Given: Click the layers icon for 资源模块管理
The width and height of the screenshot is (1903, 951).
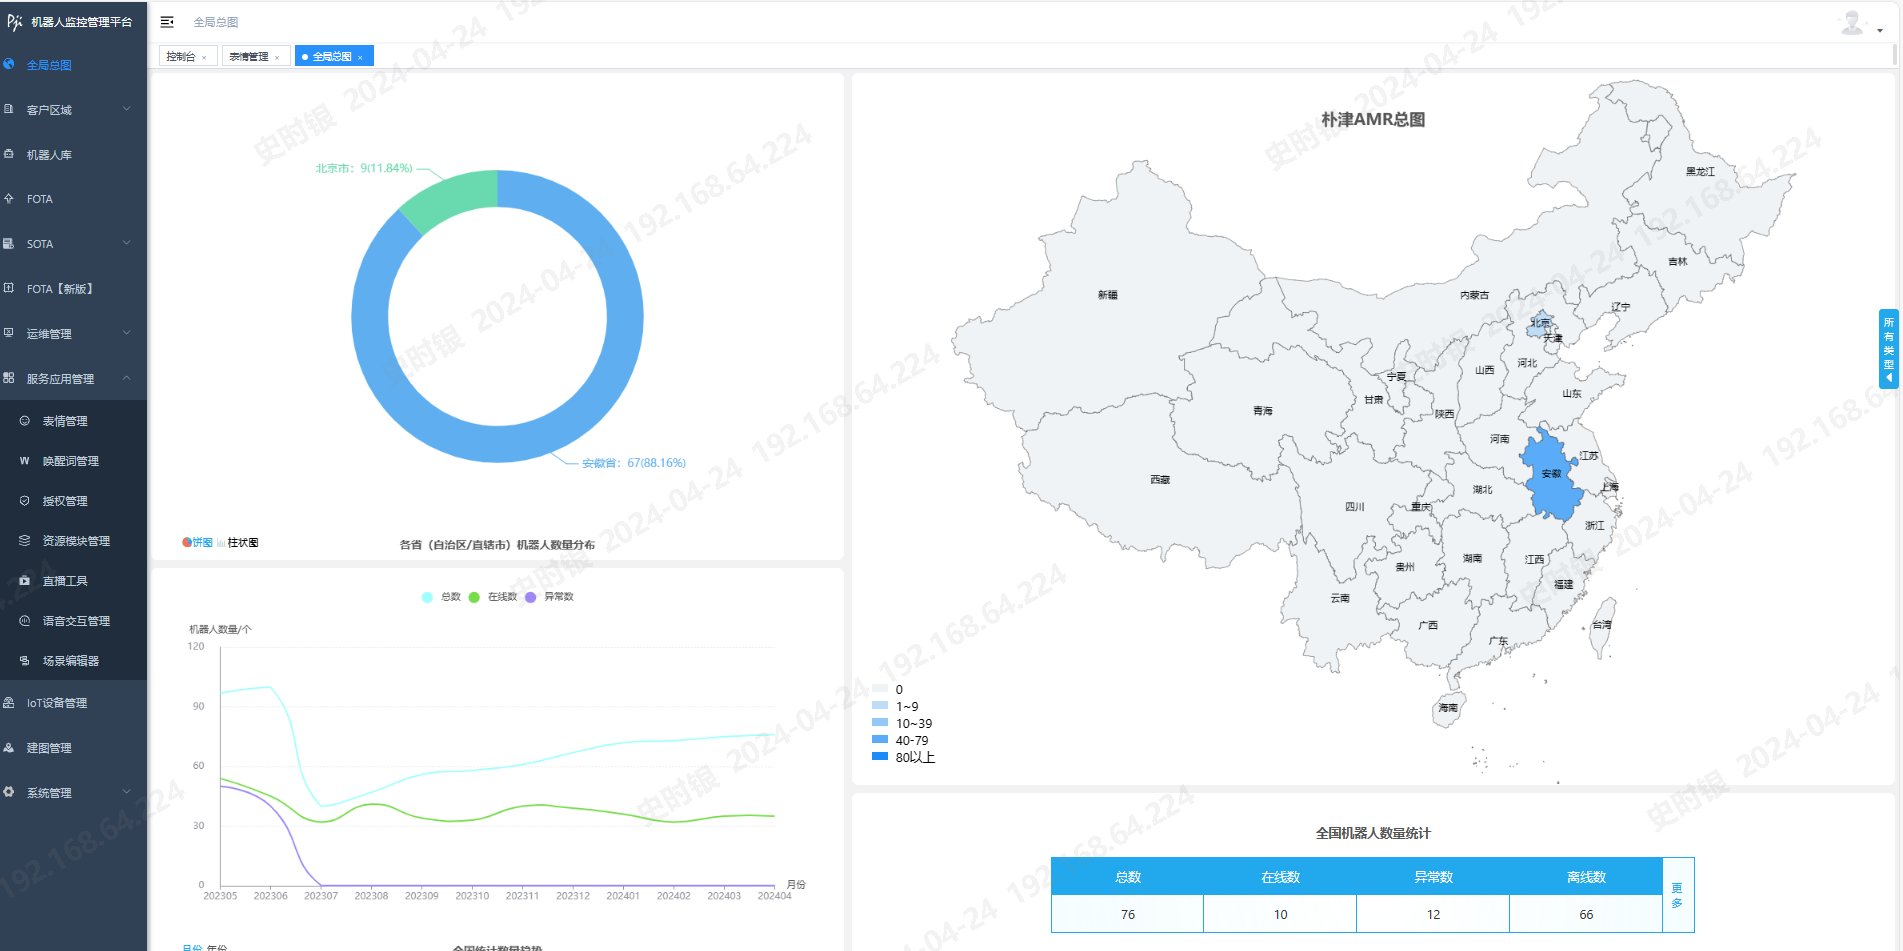Looking at the screenshot, I should 25,540.
